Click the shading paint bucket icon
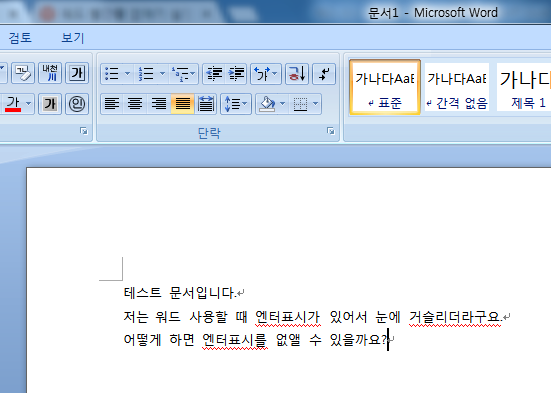Screen dimensions: 551x393 pos(267,104)
